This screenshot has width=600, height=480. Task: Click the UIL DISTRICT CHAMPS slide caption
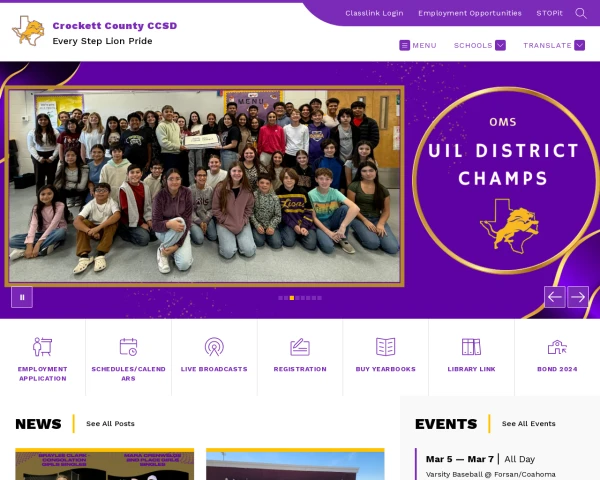coord(503,165)
